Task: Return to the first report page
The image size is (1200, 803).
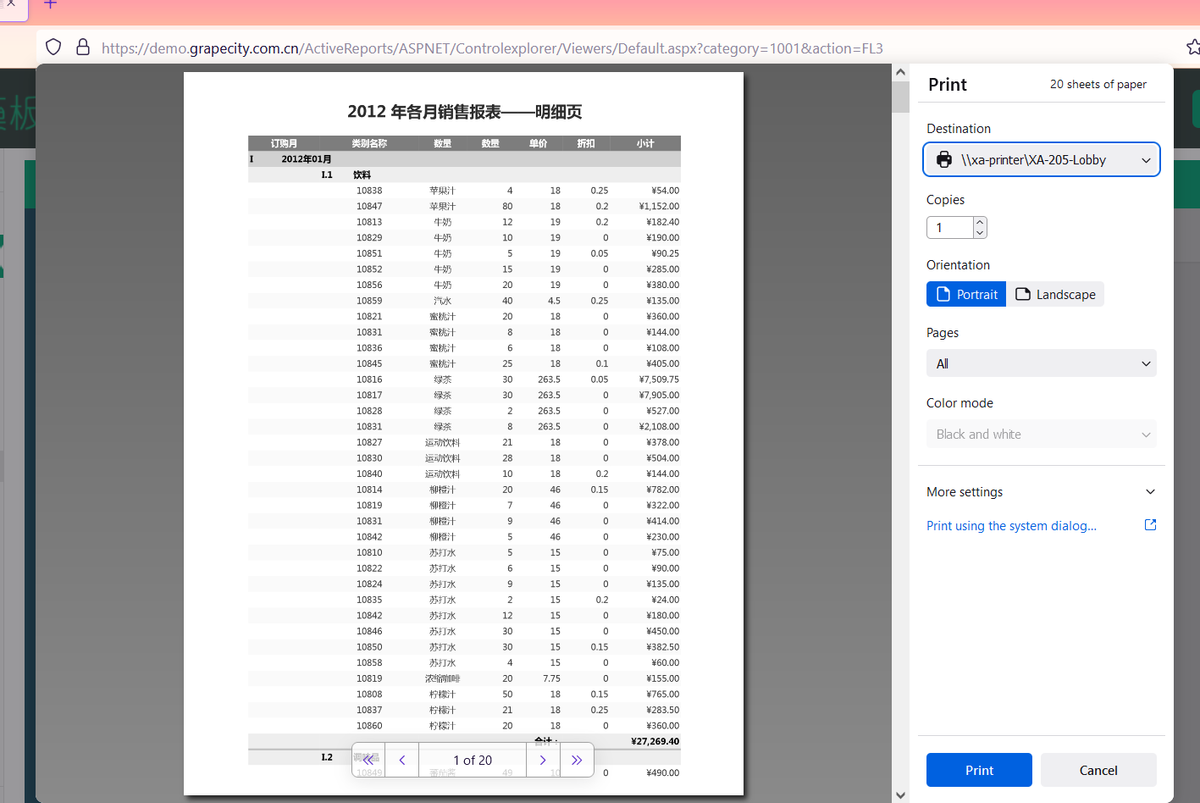Action: pyautogui.click(x=367, y=760)
